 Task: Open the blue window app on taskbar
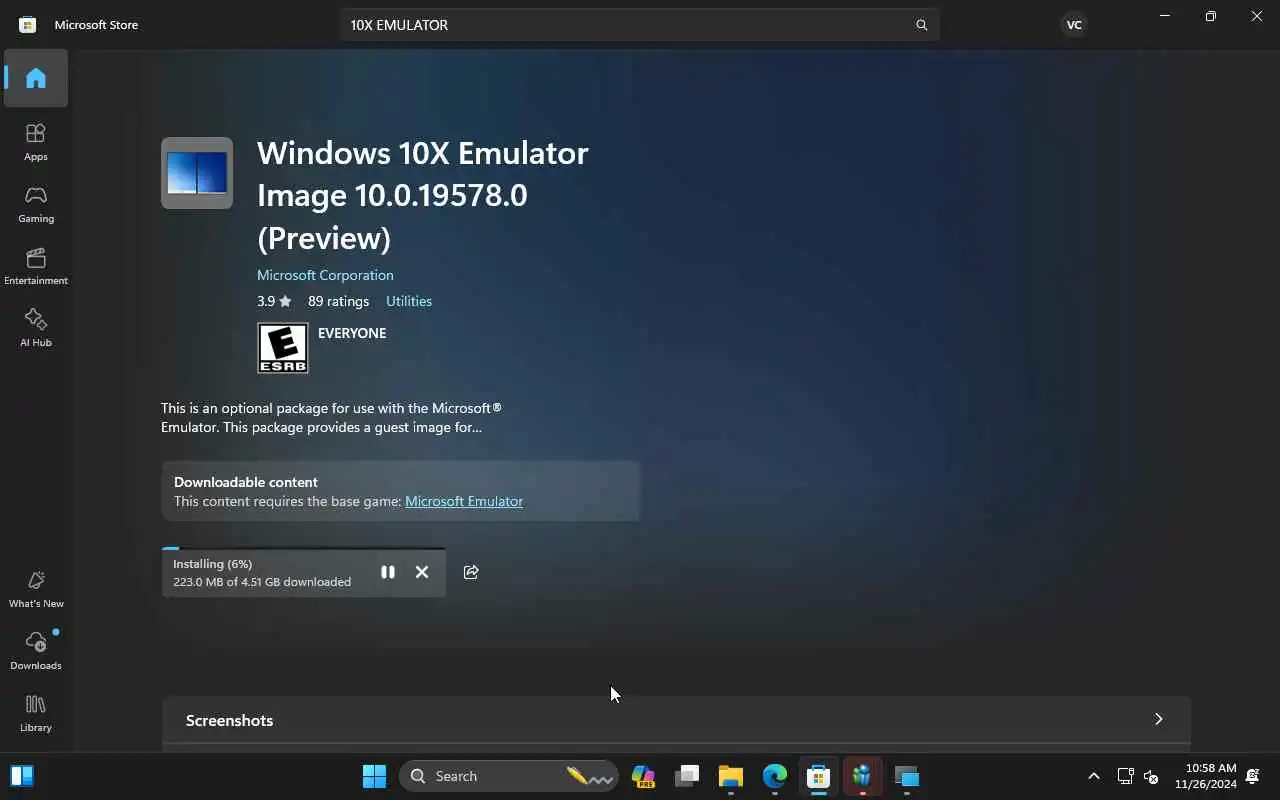(x=907, y=776)
